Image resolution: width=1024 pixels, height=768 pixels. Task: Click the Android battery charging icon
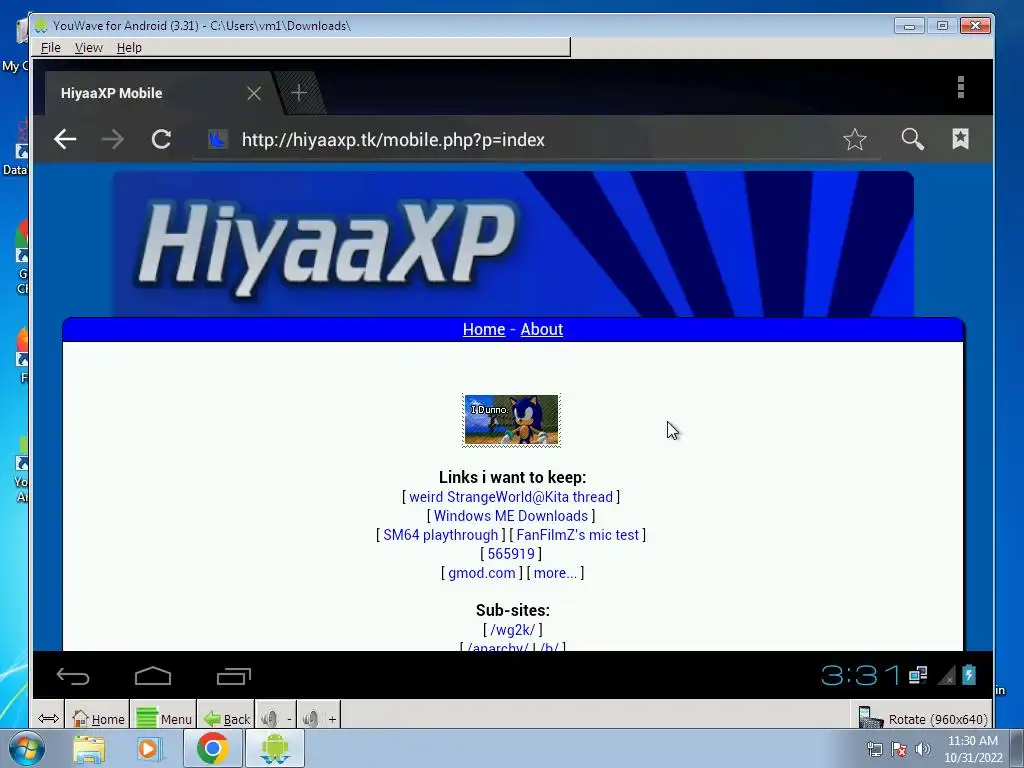pos(969,675)
